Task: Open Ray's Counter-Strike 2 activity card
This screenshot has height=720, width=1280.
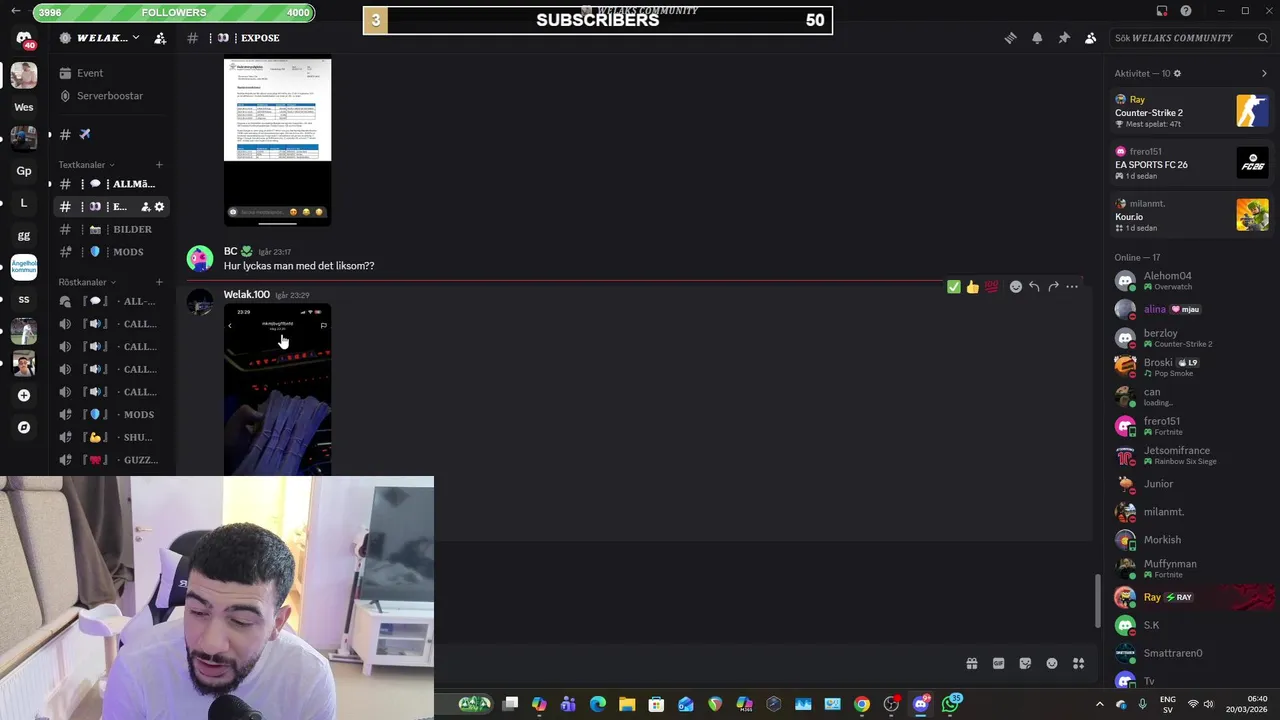Action: coord(1192,111)
